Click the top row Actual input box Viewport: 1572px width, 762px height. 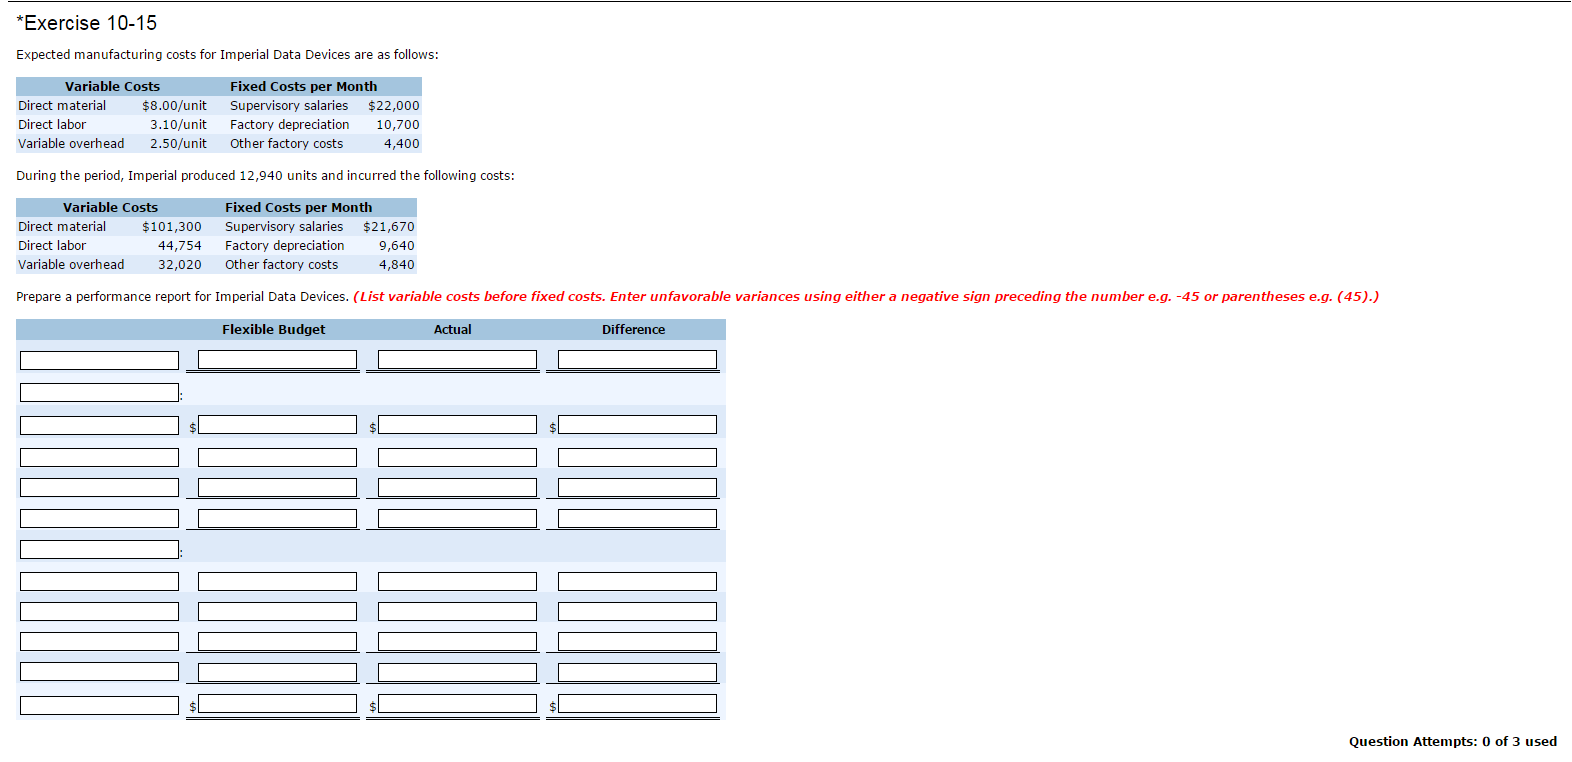pos(457,360)
